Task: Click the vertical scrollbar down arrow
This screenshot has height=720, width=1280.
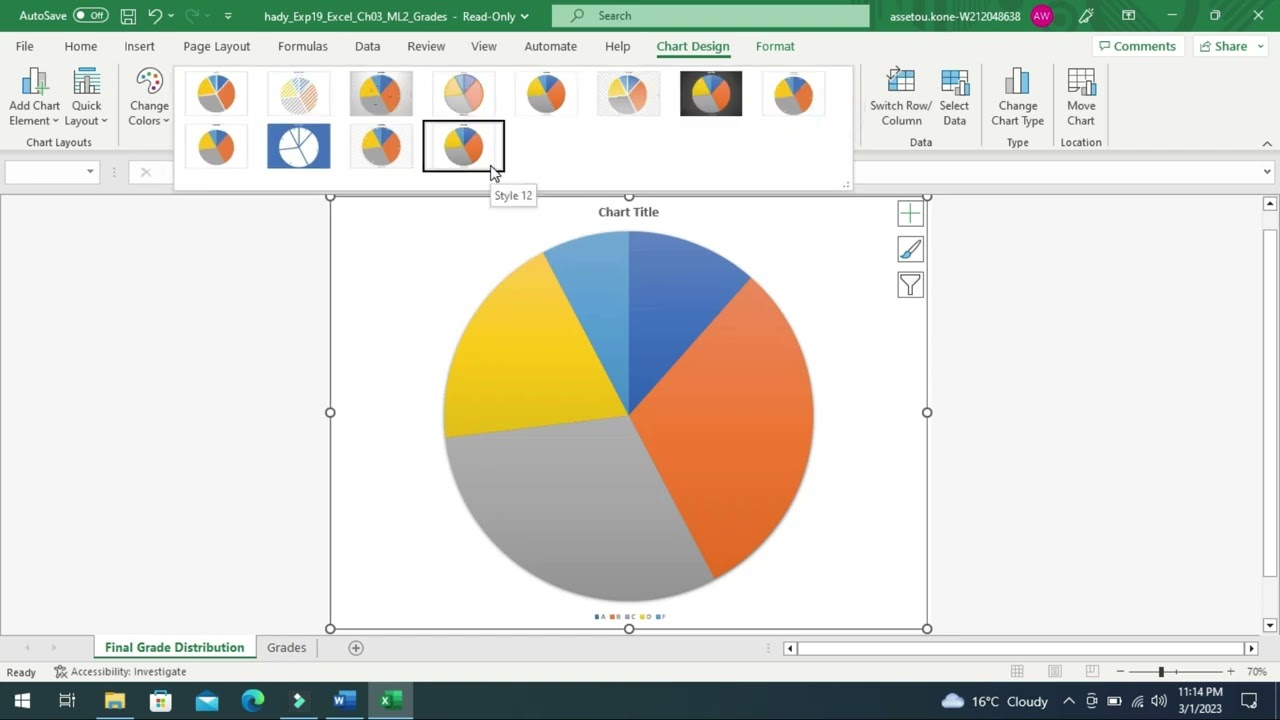Action: (x=1270, y=626)
